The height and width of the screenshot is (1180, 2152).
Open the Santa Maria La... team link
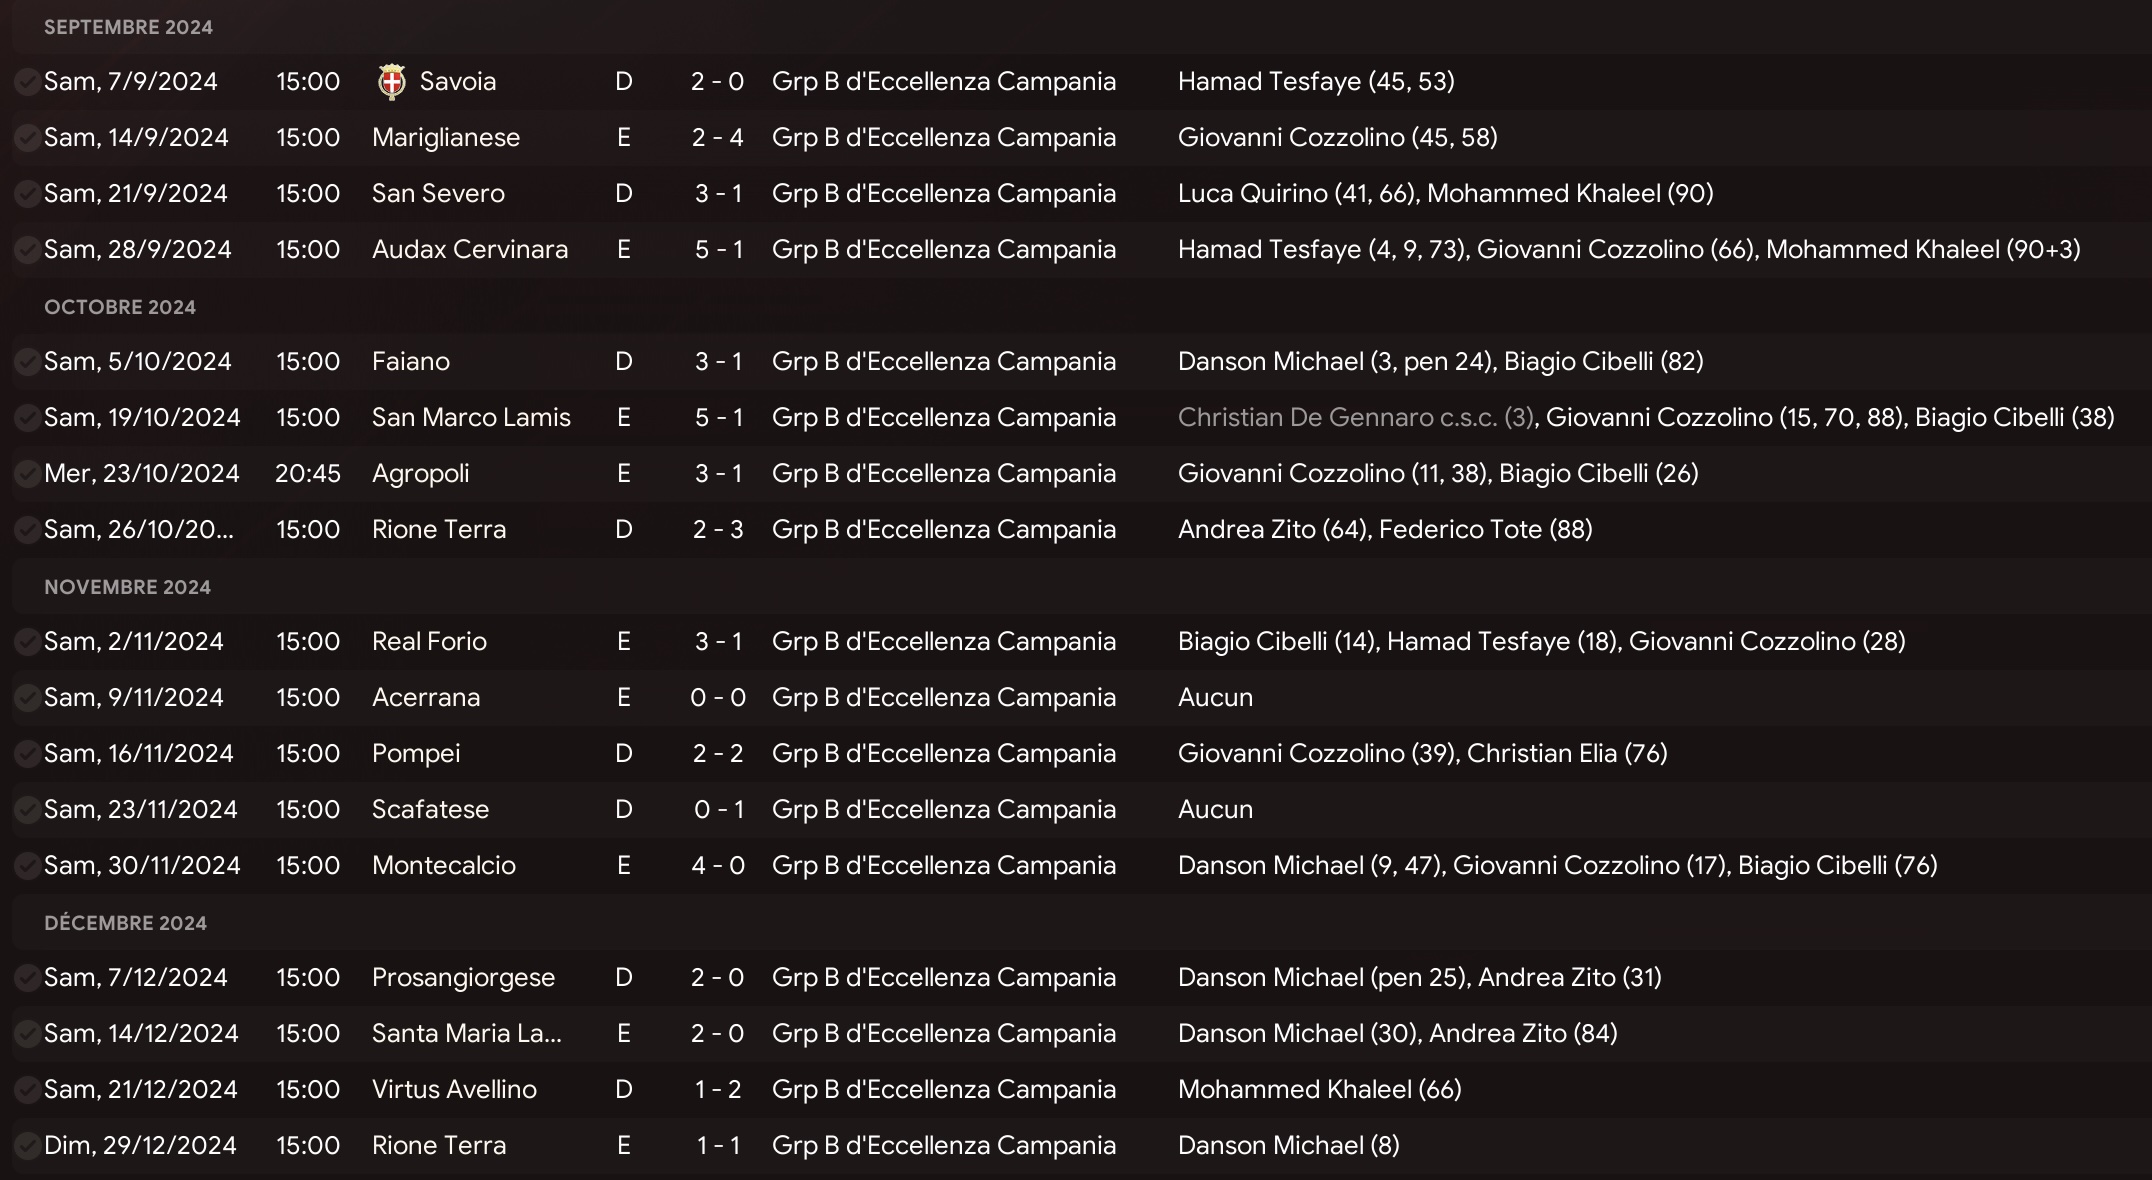point(467,1034)
